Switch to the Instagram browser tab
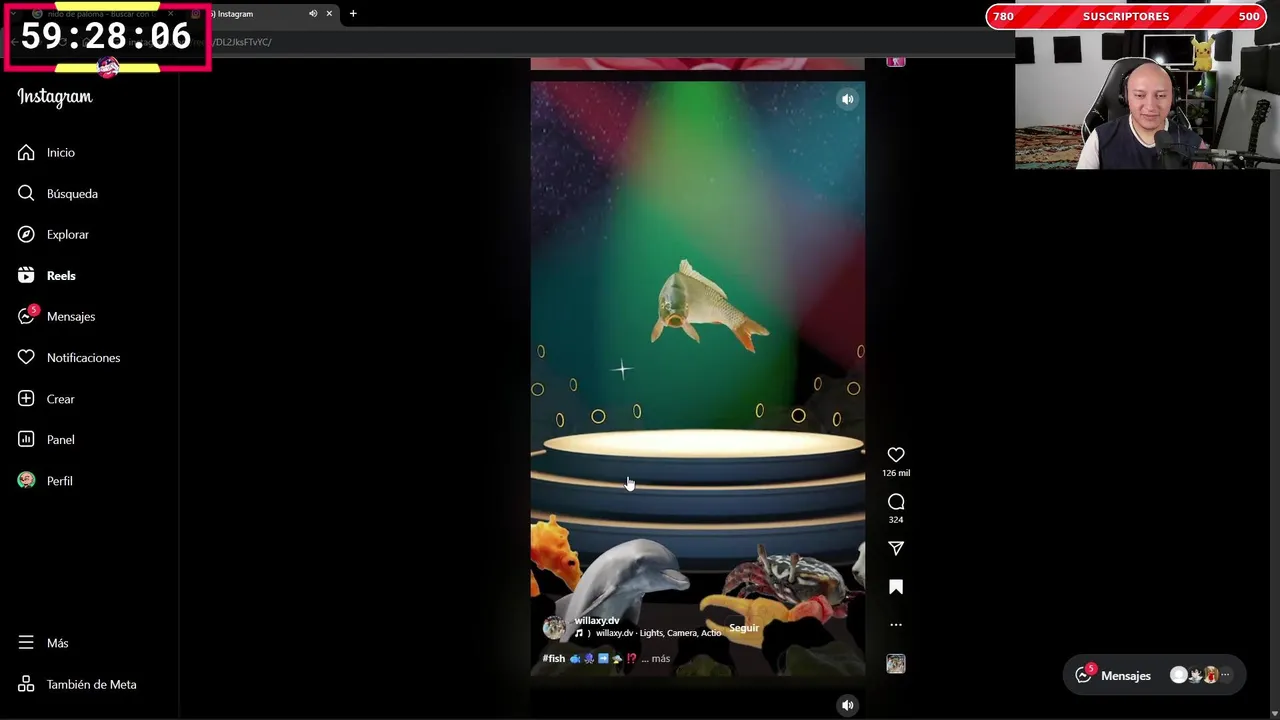Viewport: 1280px width, 720px height. (x=262, y=14)
